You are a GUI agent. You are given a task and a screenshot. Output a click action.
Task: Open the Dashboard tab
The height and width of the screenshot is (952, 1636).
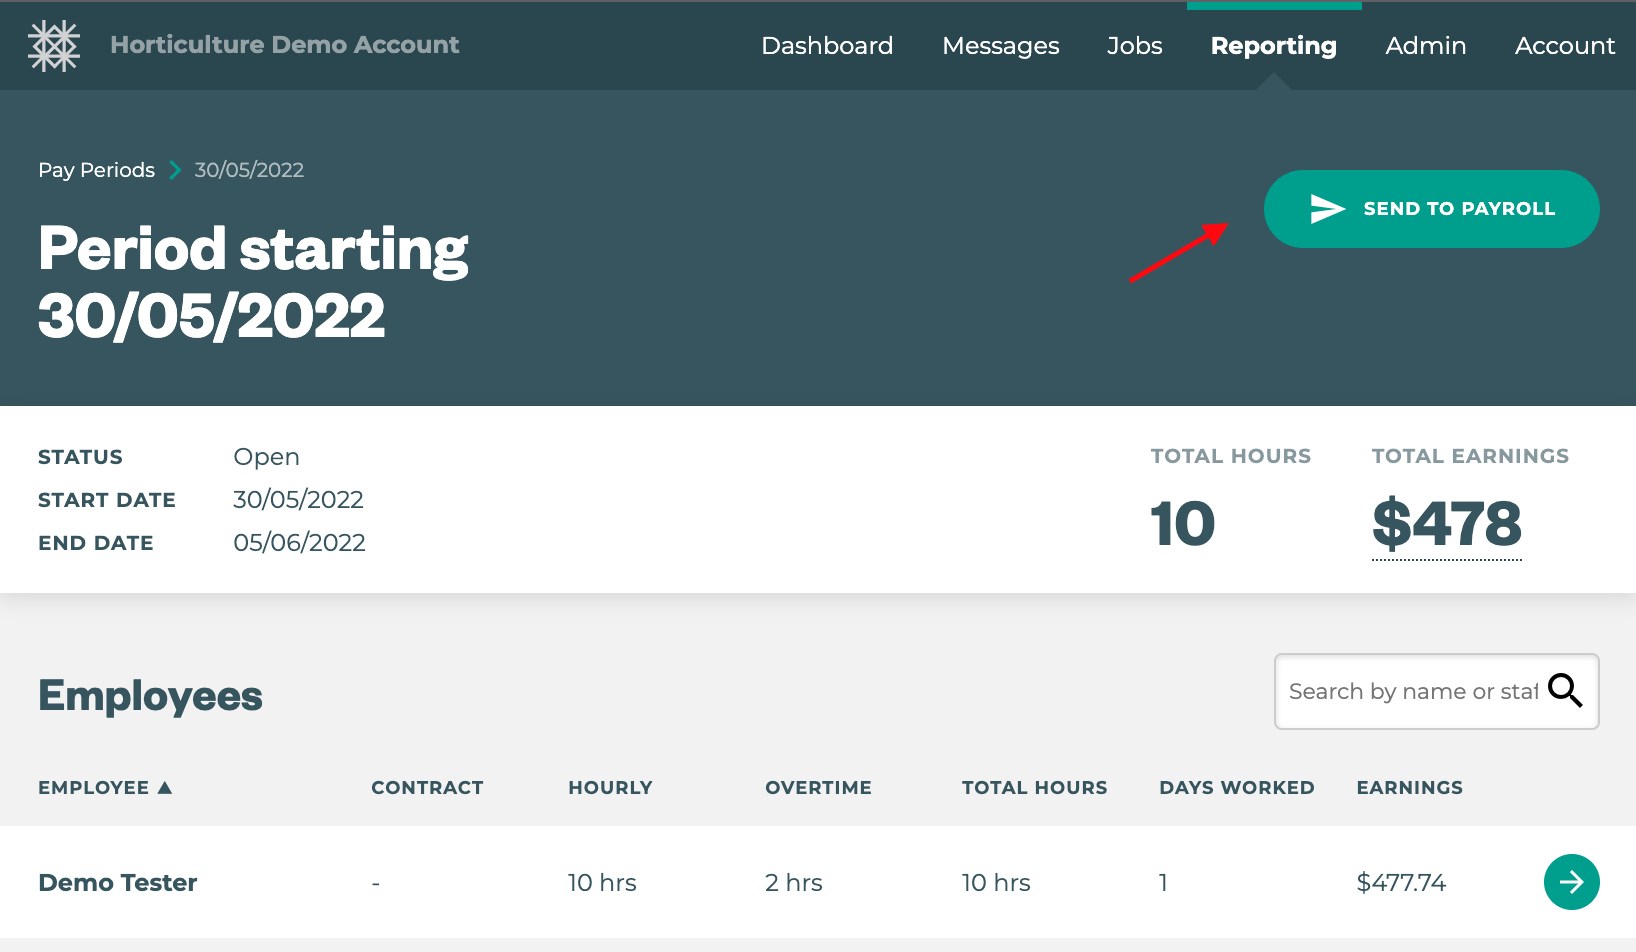[827, 46]
